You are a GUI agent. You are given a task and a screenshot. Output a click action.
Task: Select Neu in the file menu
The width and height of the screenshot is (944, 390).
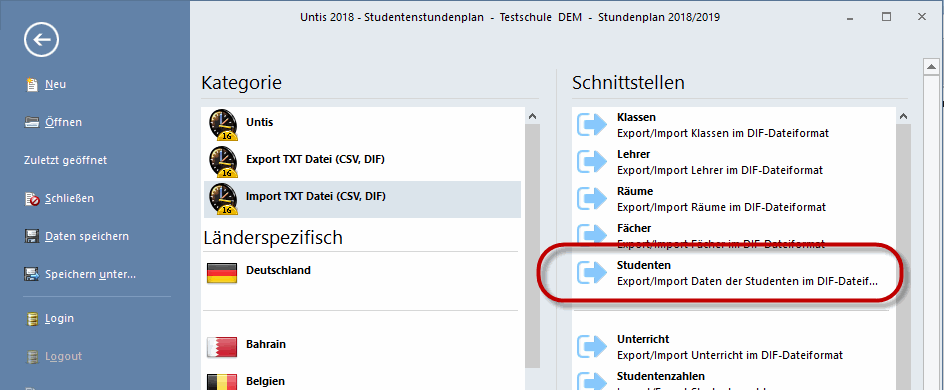coord(55,84)
